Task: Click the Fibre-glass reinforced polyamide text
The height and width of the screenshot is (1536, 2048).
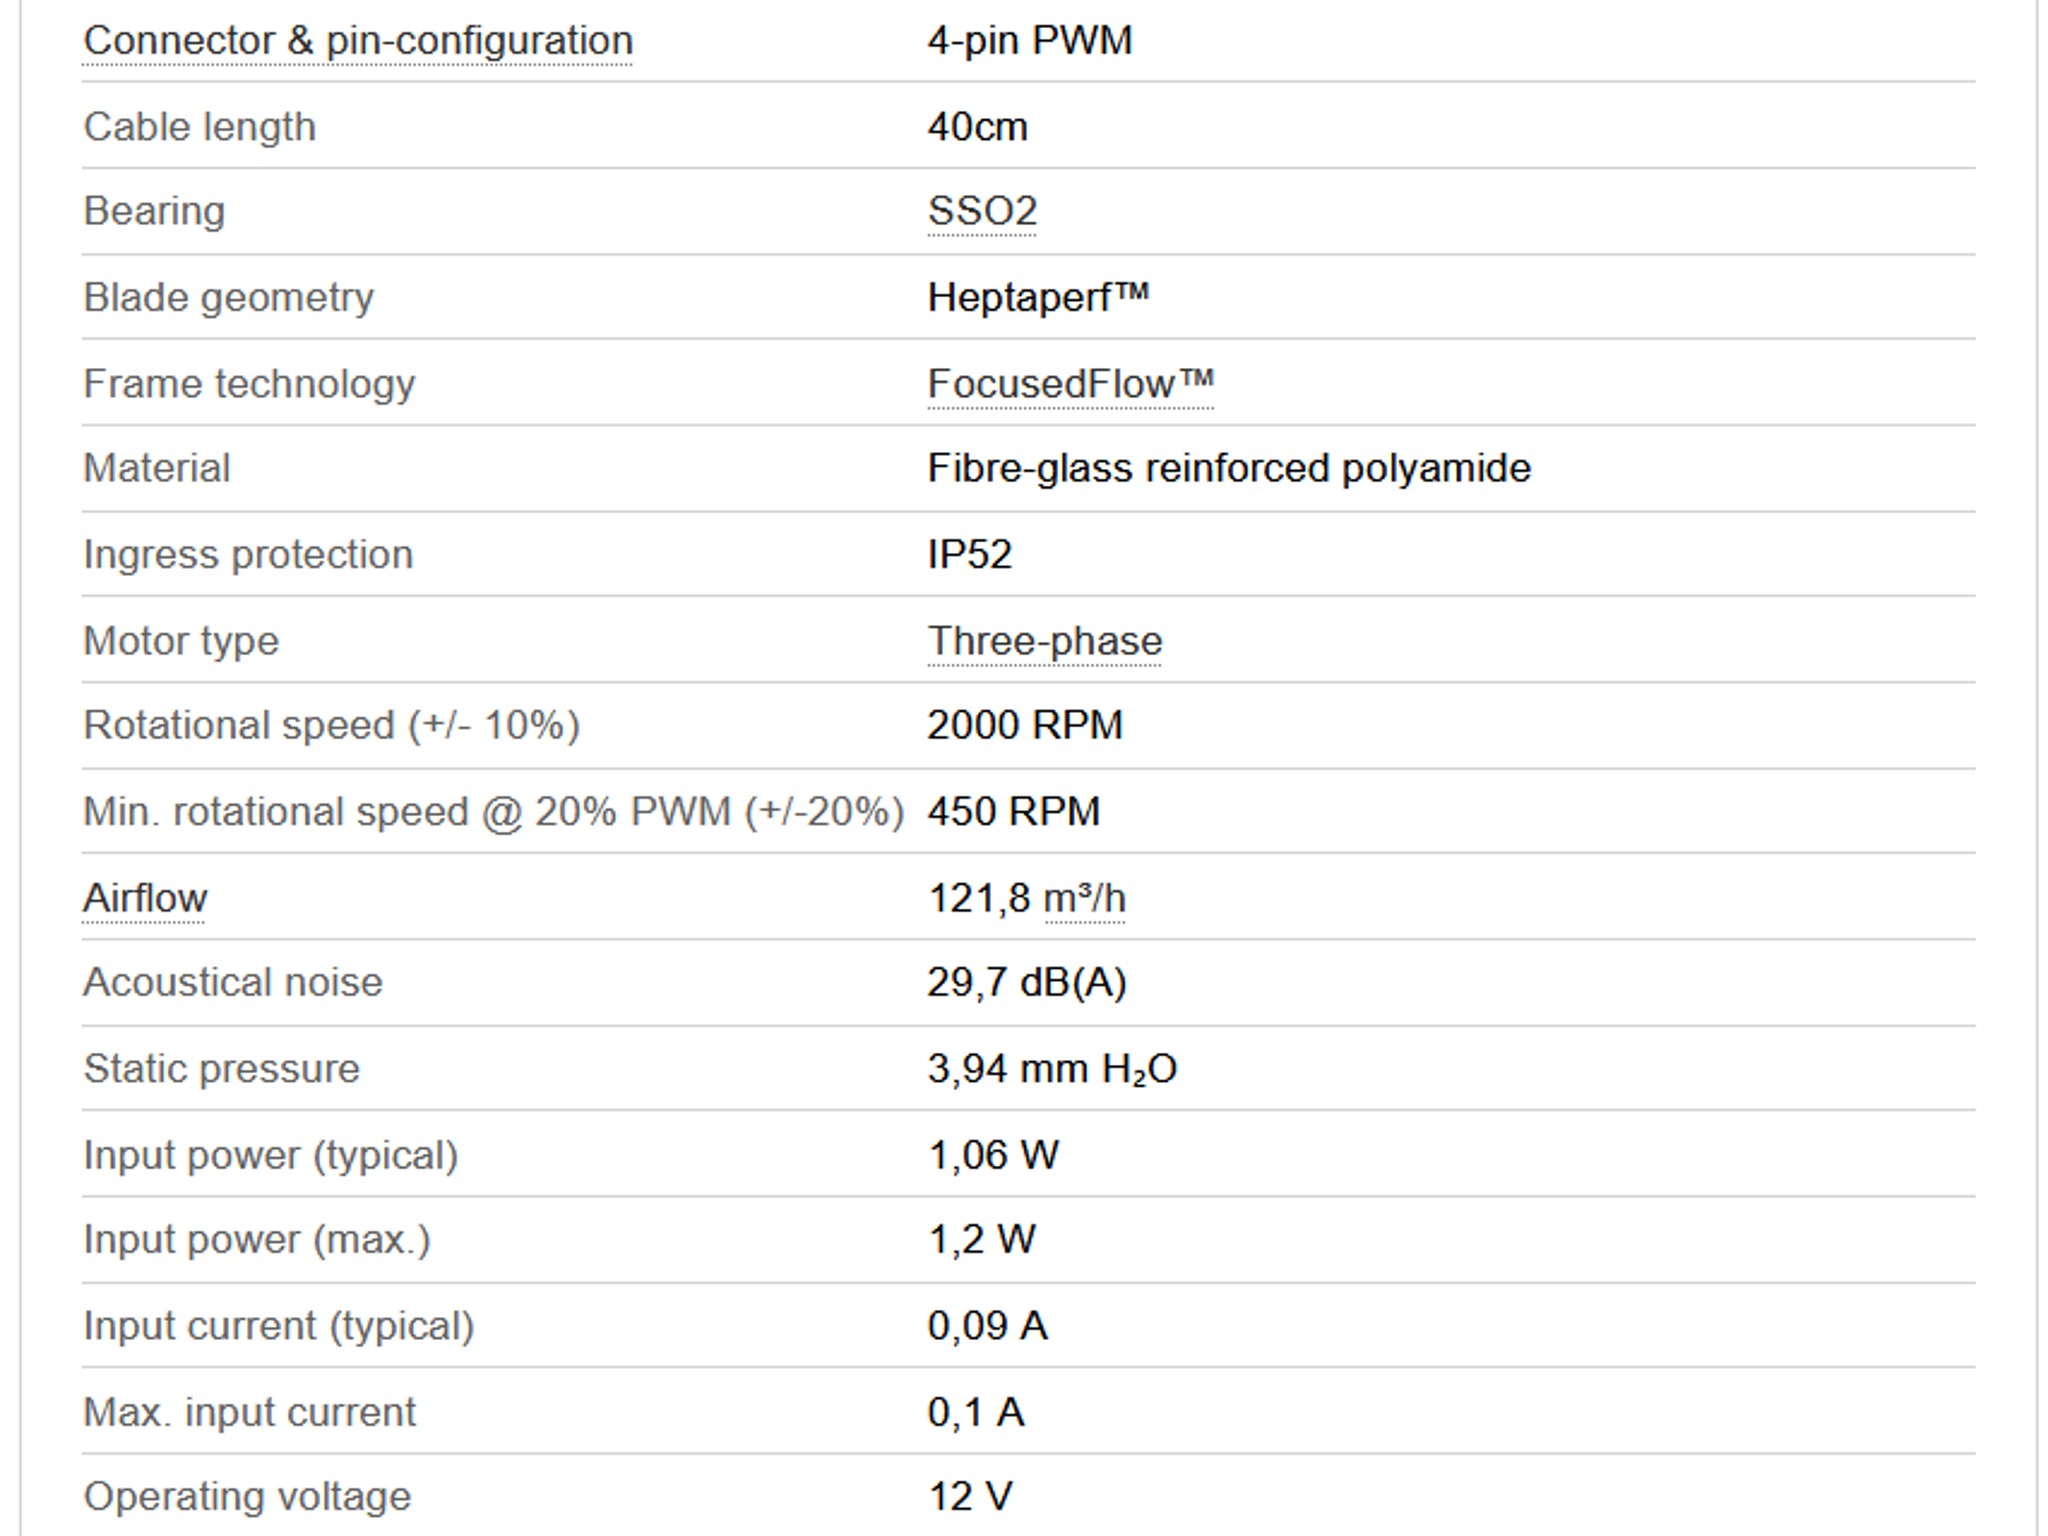Action: (1229, 469)
